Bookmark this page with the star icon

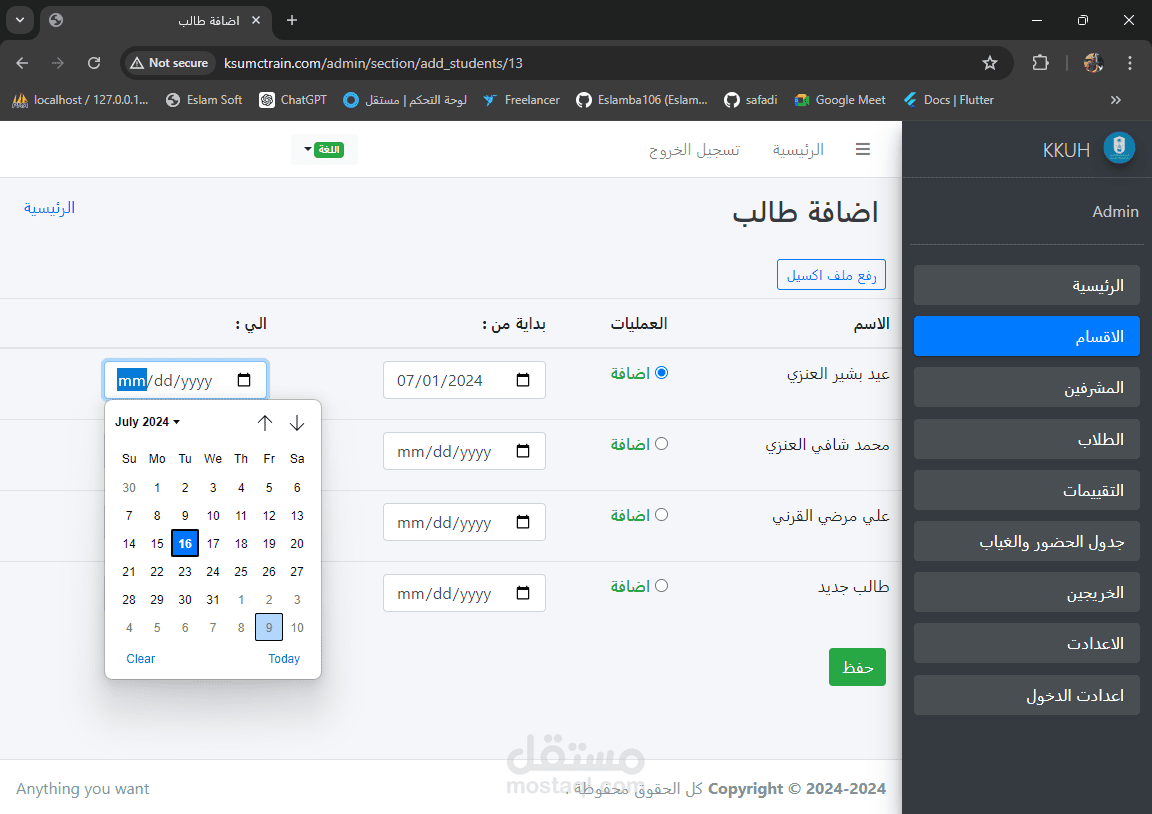[x=990, y=63]
